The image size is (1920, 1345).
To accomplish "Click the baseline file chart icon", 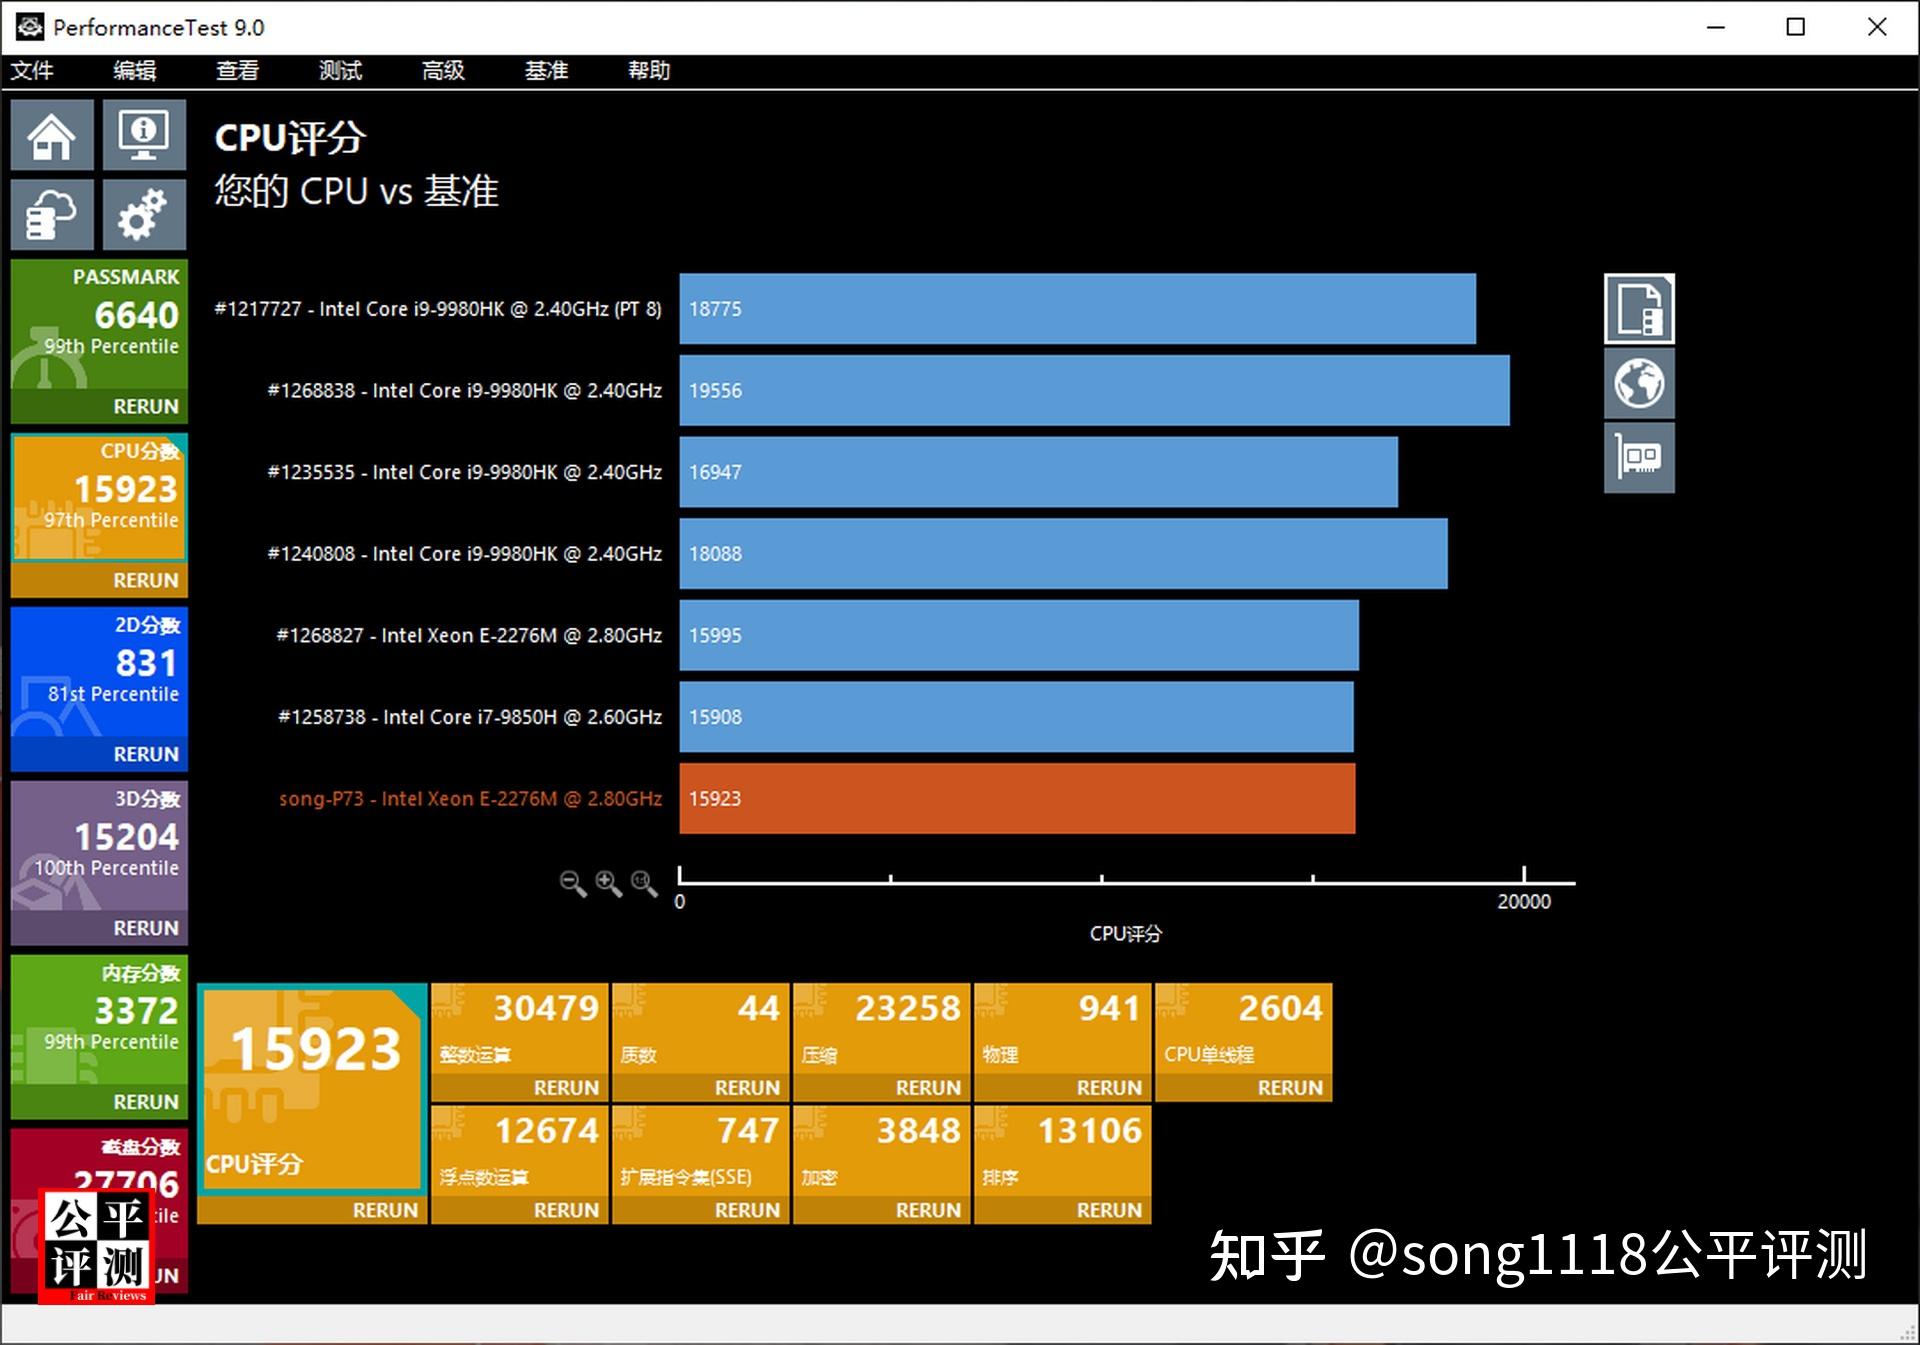I will coord(1639,308).
